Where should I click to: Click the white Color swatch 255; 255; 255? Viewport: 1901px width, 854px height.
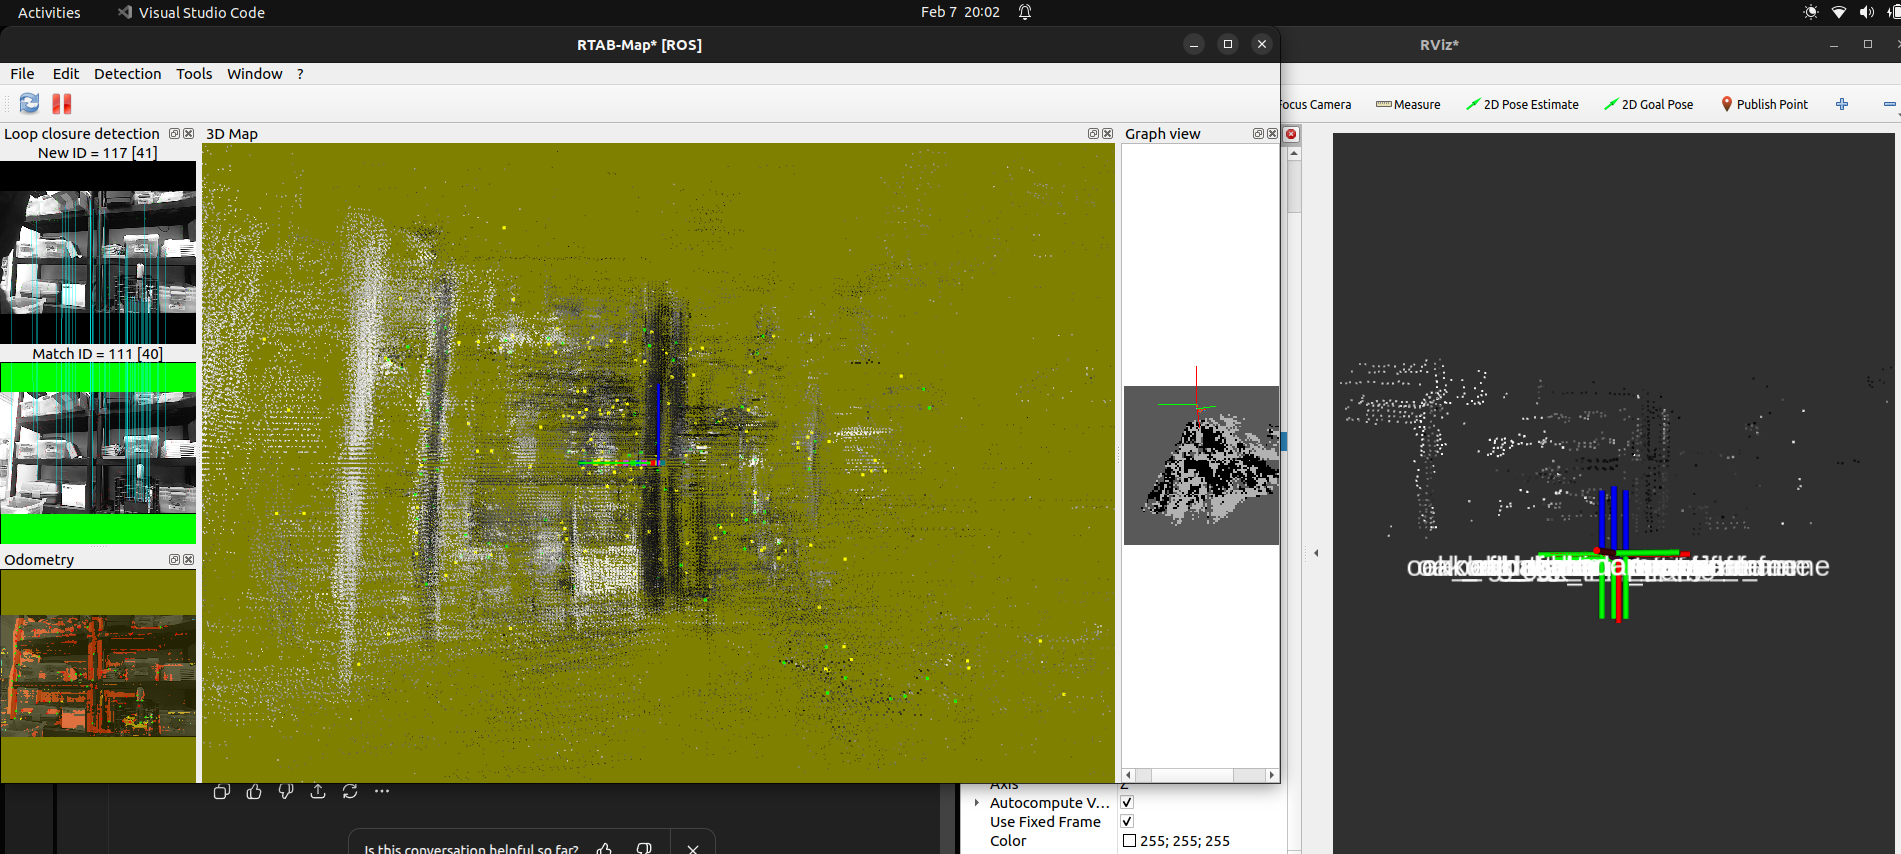pos(1130,841)
